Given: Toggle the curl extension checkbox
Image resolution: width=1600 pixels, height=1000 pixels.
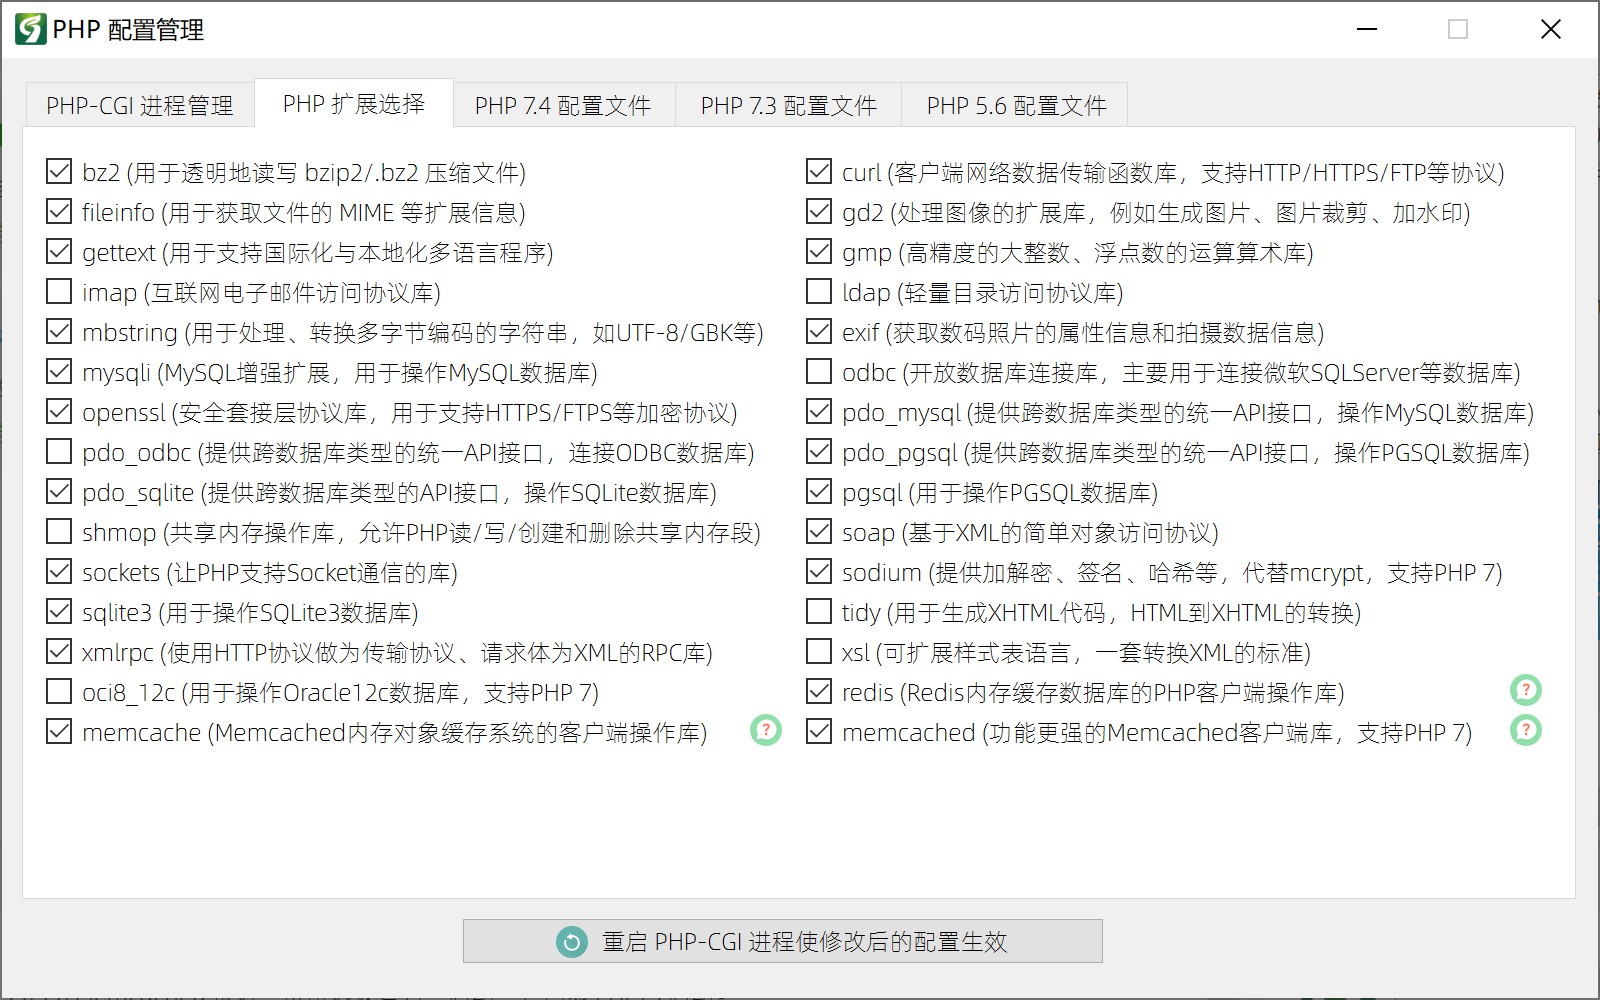Looking at the screenshot, I should 819,172.
